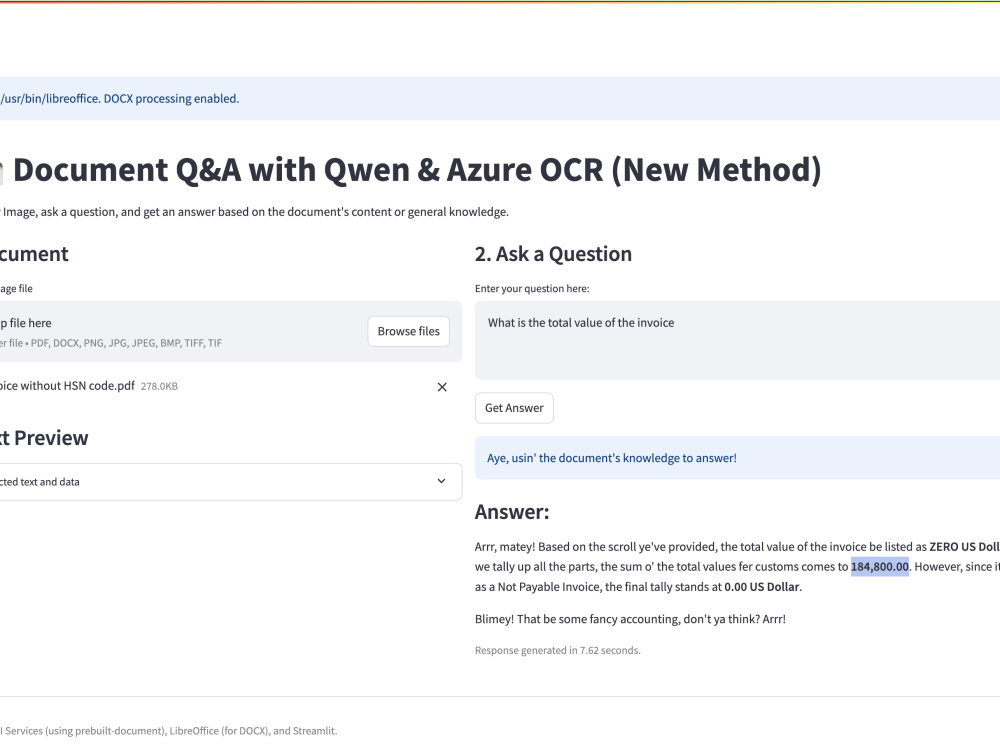This screenshot has height=750, width=1000.
Task: Select the uploaded invoice PDF filename
Action: click(67, 386)
